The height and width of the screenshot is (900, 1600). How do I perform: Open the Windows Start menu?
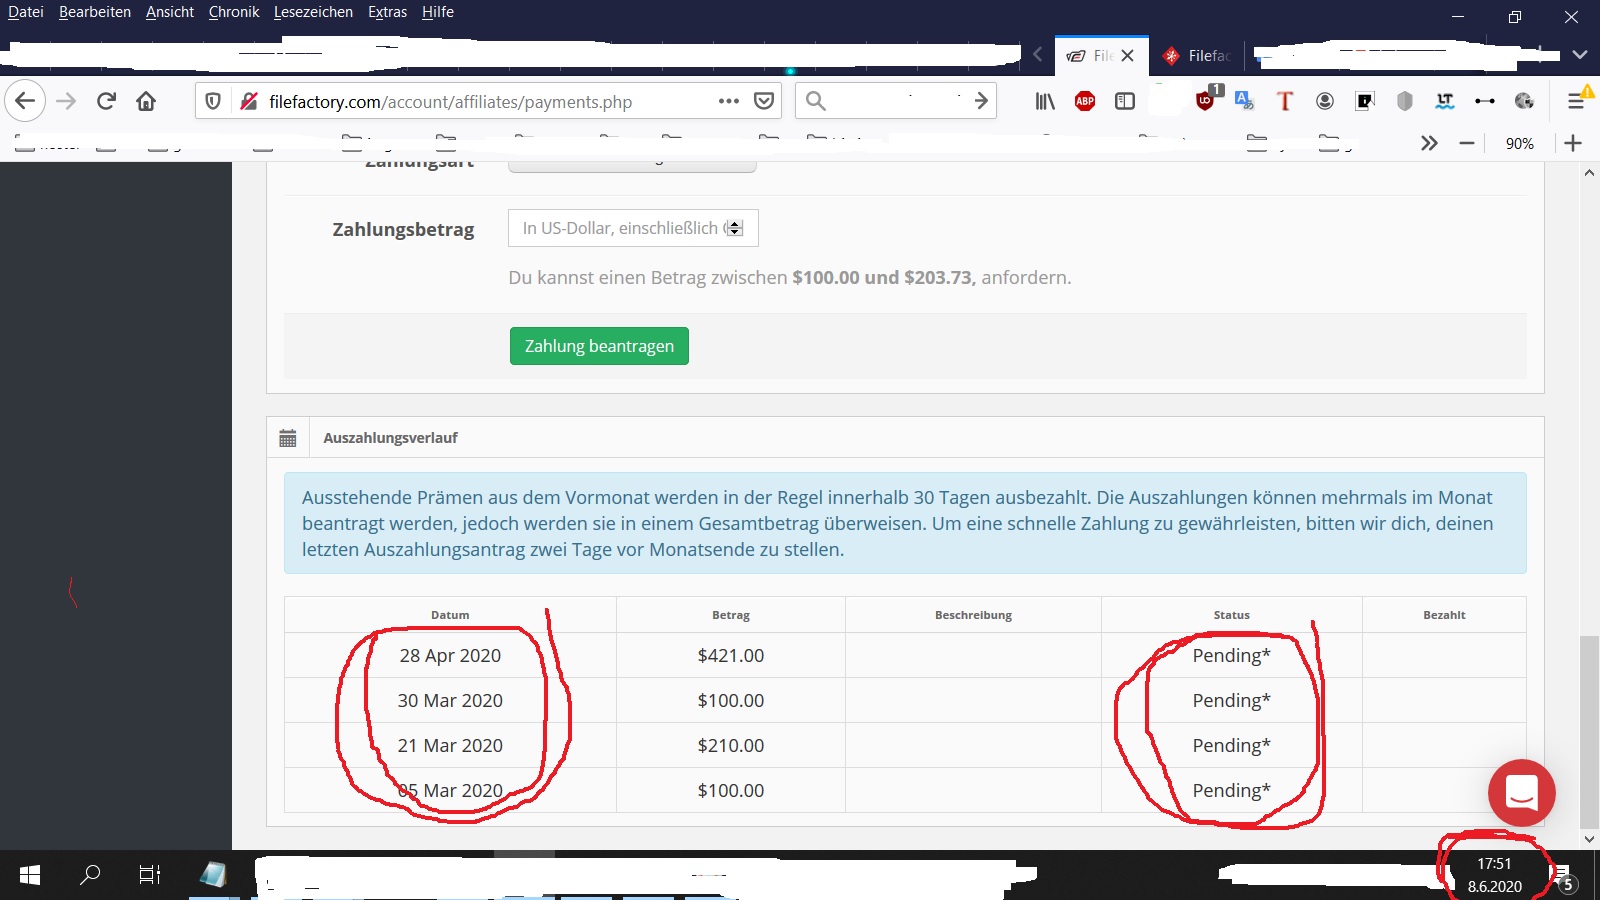[30, 875]
